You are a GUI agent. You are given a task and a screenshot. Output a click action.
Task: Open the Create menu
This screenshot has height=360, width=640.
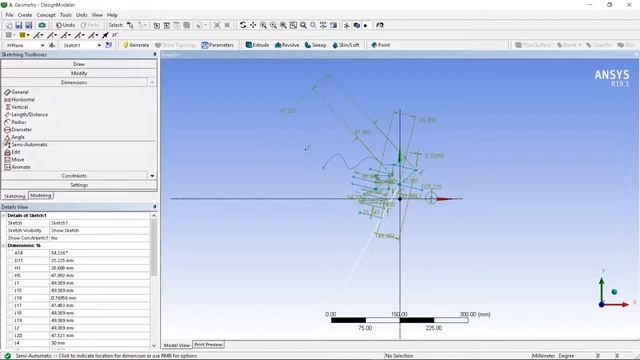click(x=25, y=15)
